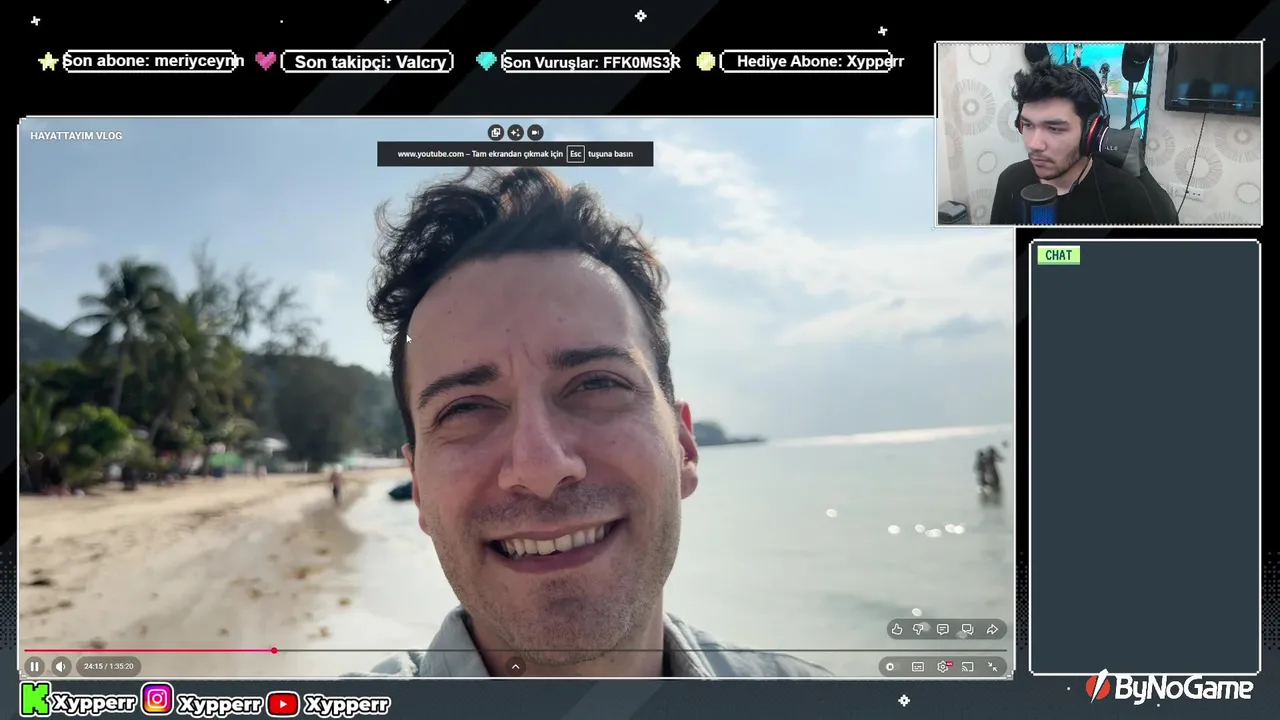Toggle the autoplay switch

(x=890, y=667)
